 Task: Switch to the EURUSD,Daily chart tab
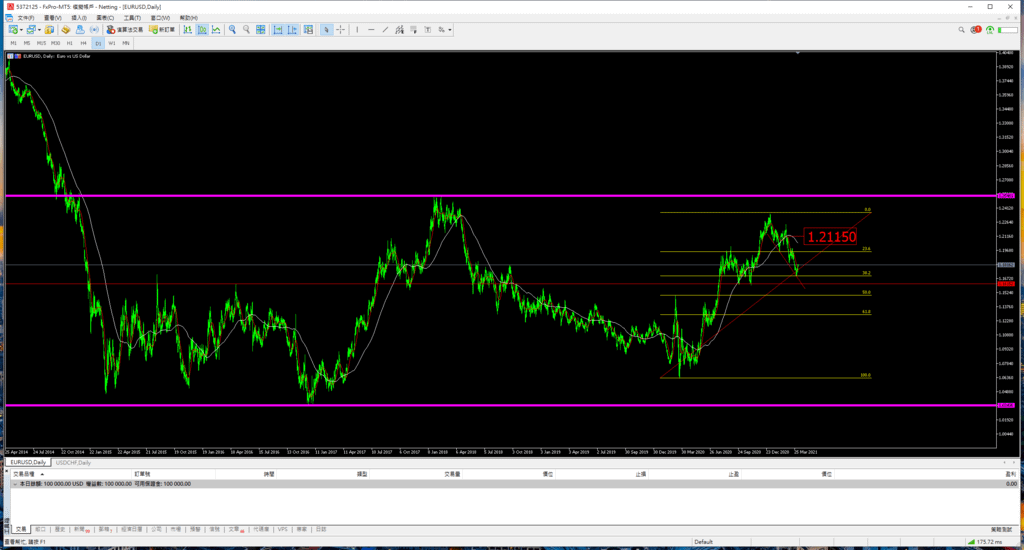(x=28, y=462)
